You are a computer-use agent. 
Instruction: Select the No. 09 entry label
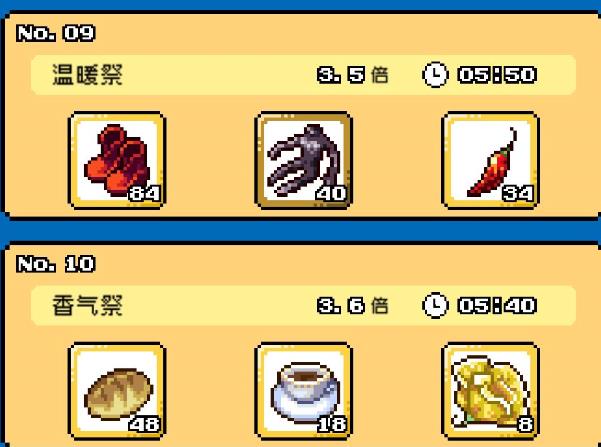click(x=56, y=33)
